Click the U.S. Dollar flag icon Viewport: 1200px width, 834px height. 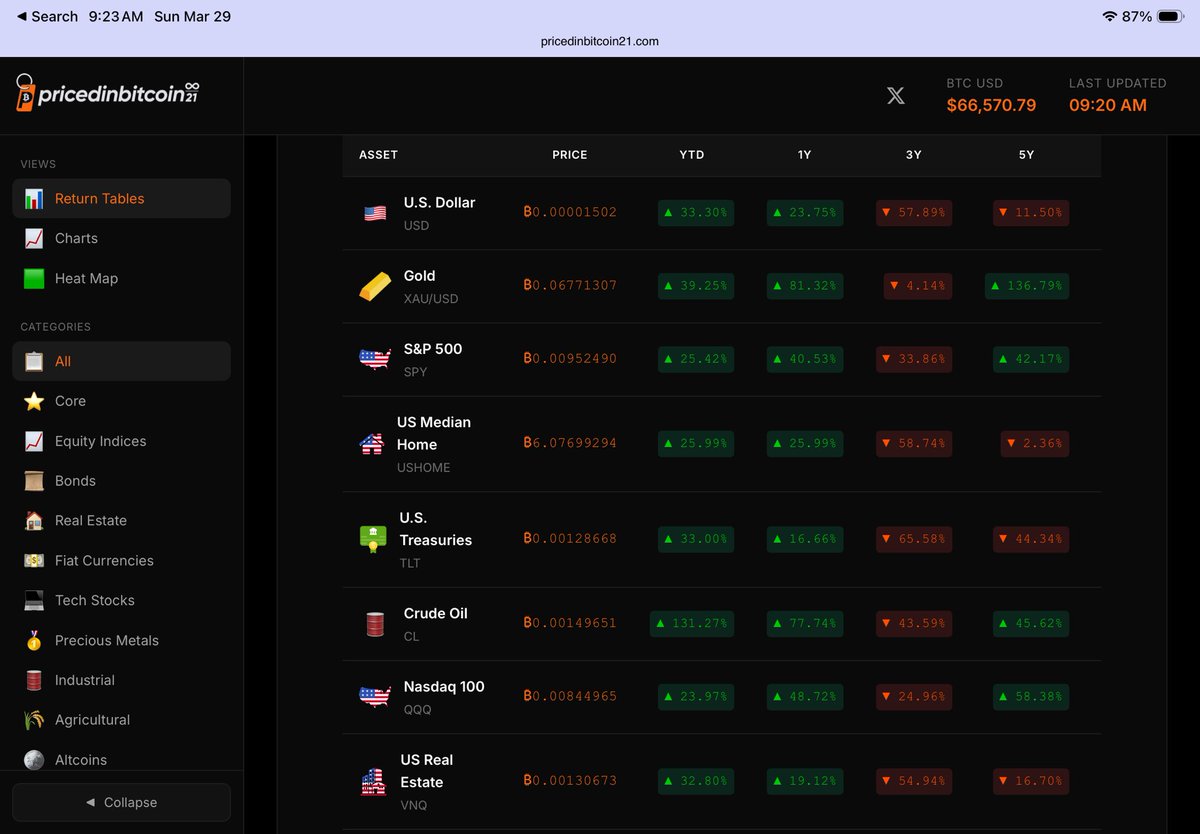click(x=375, y=213)
